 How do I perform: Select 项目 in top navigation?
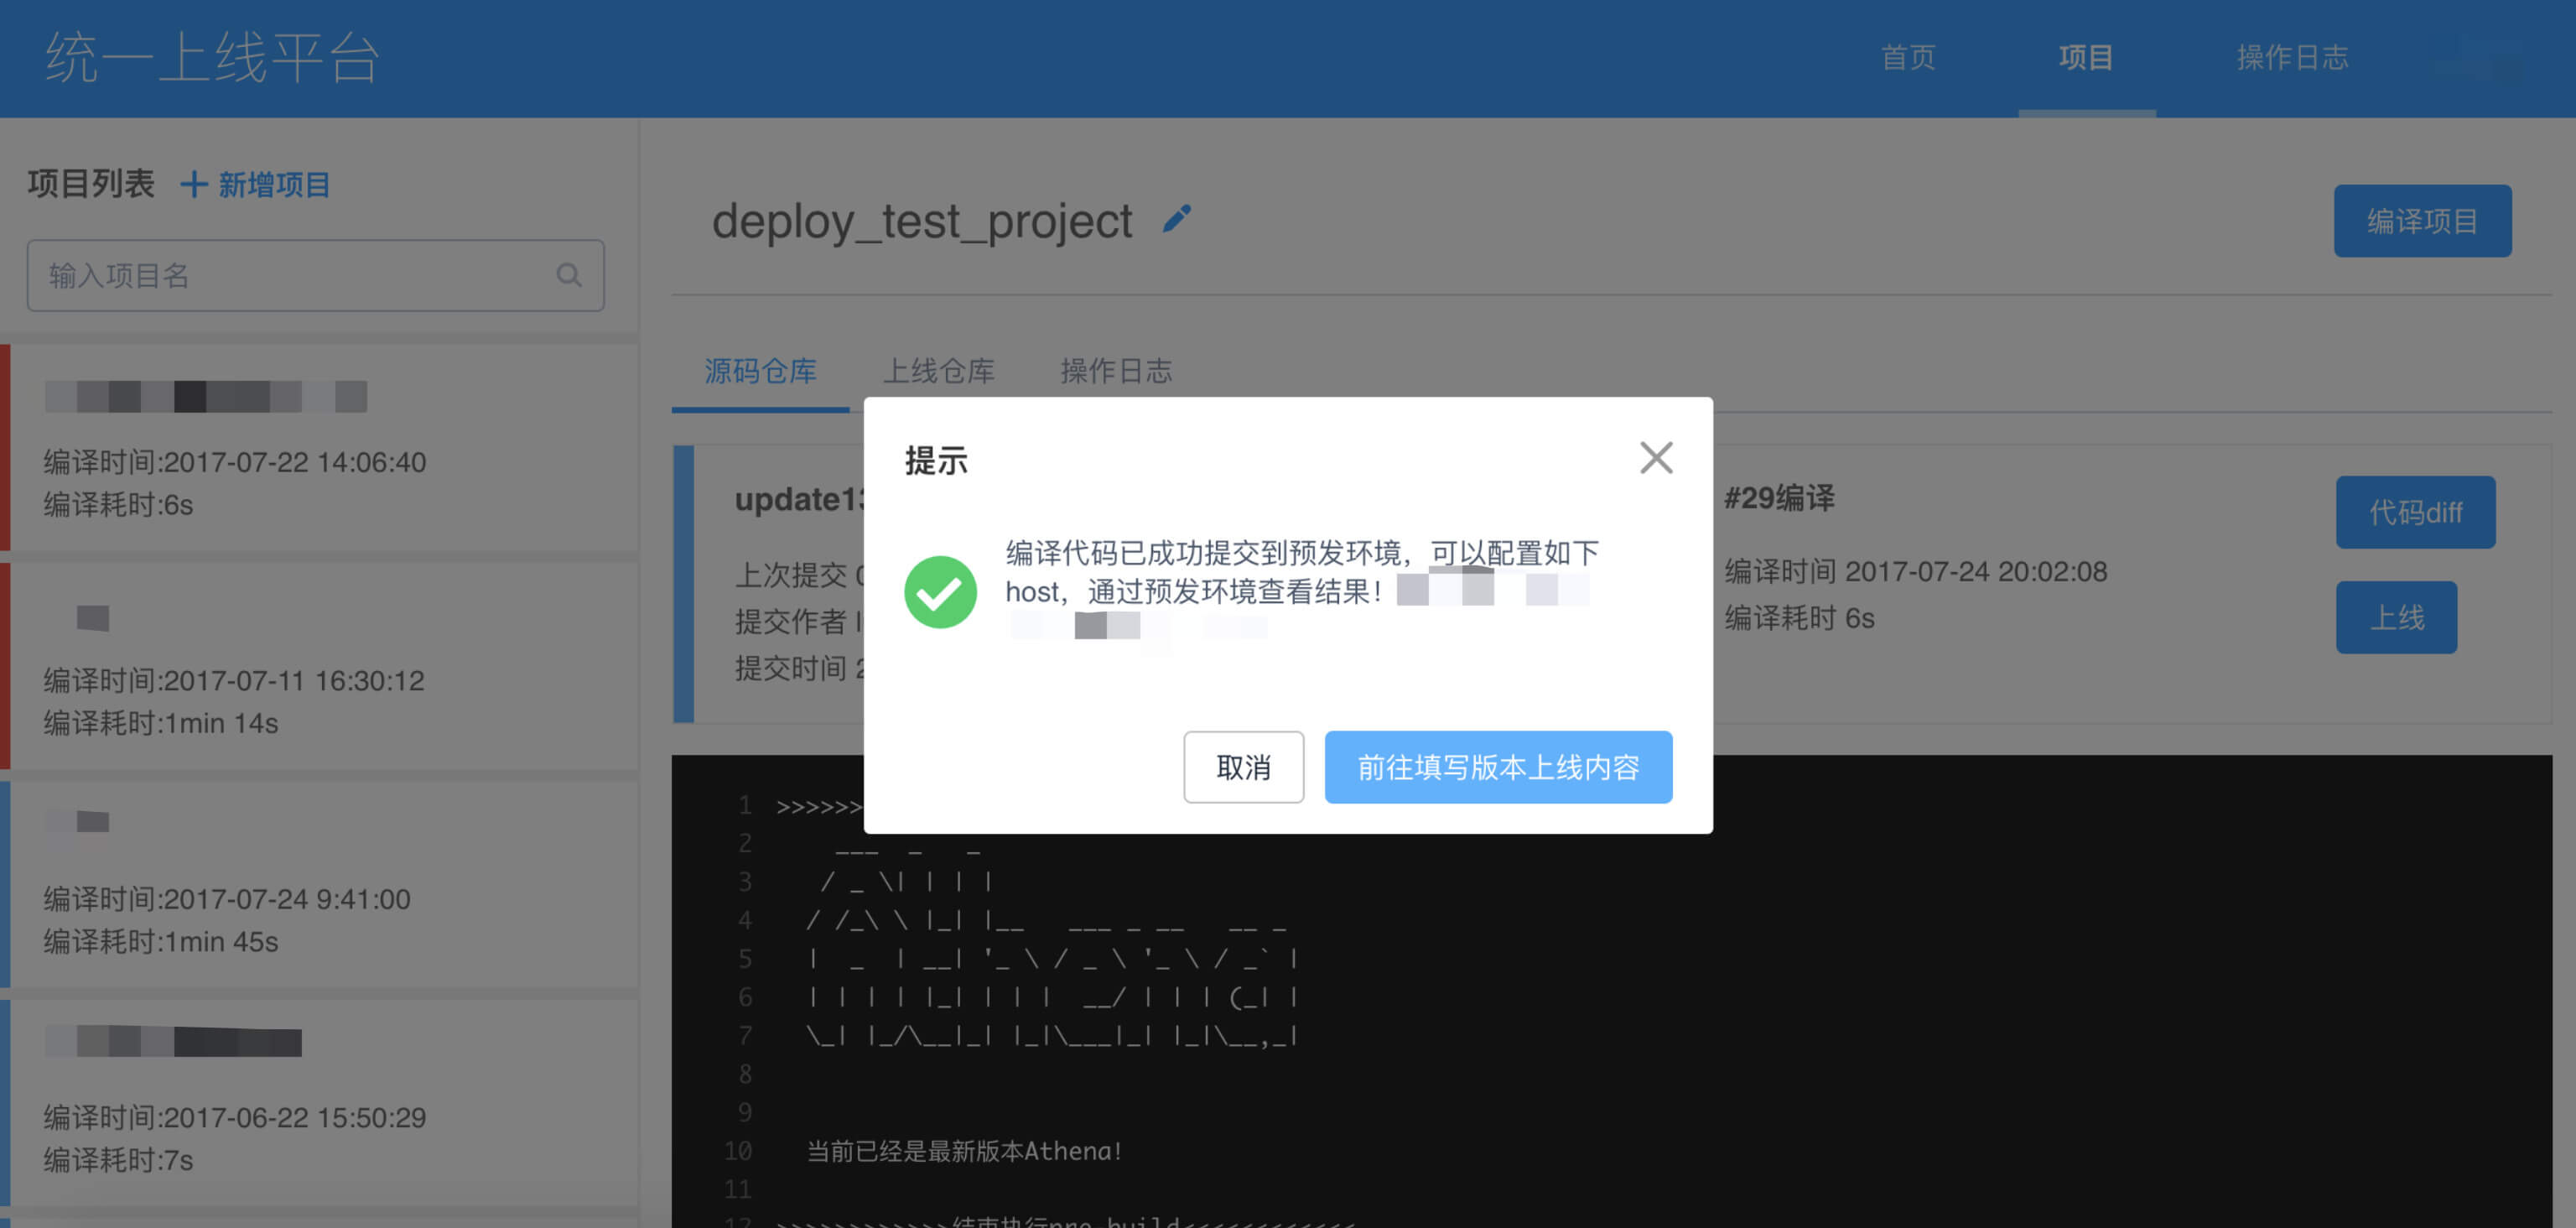(x=2085, y=57)
